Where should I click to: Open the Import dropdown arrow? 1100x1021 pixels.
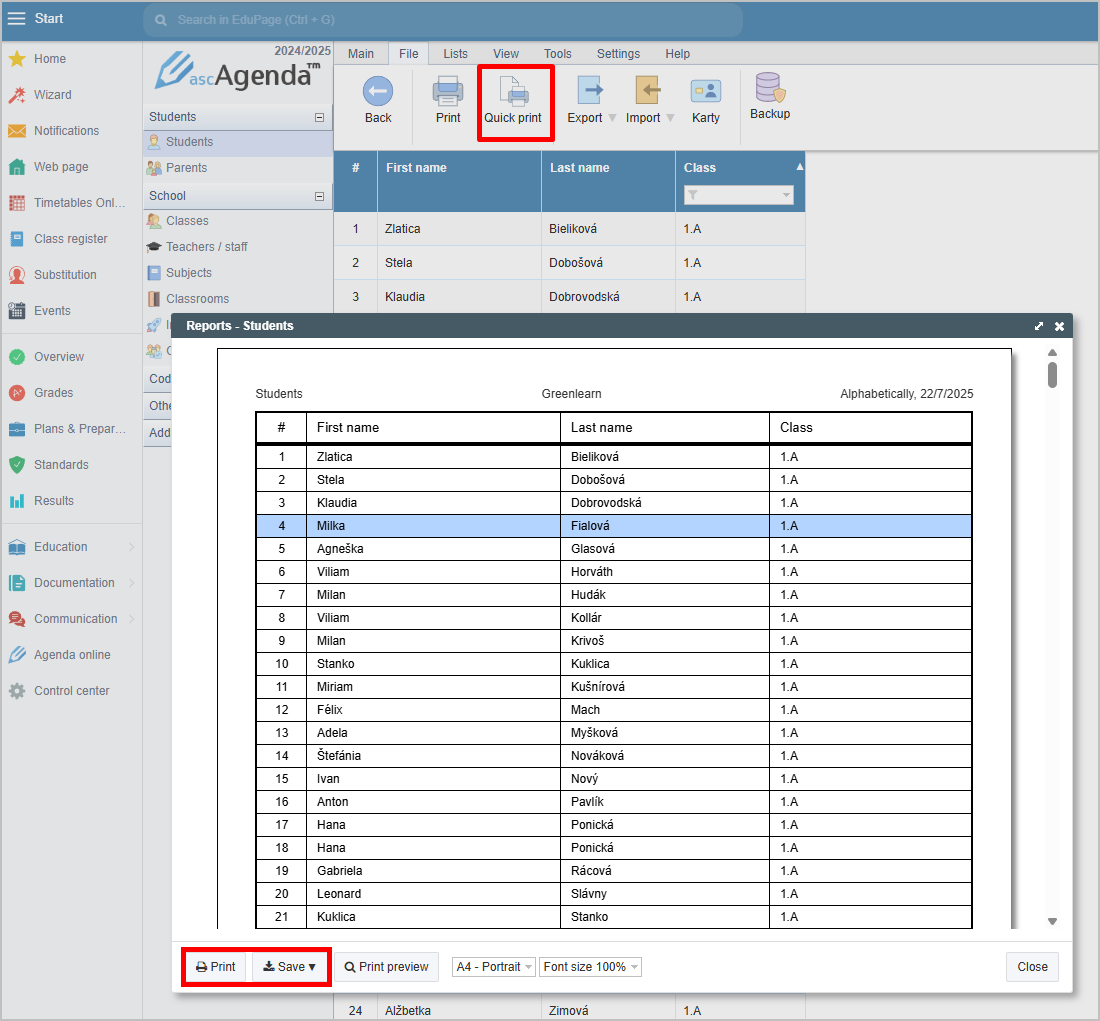pyautogui.click(x=671, y=118)
